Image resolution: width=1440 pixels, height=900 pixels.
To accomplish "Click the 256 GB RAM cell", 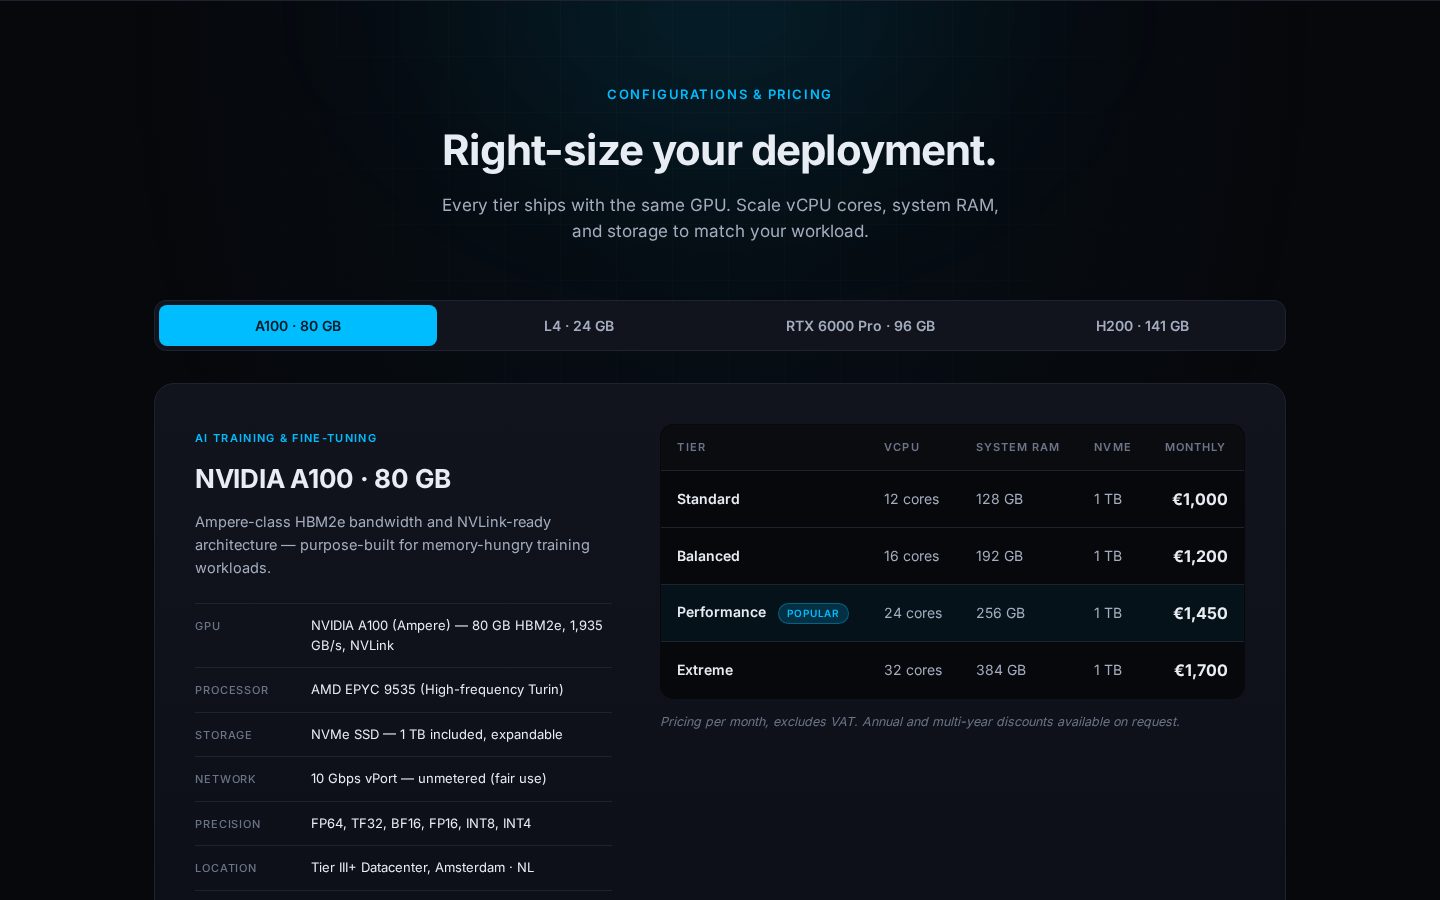I will [x=1000, y=613].
